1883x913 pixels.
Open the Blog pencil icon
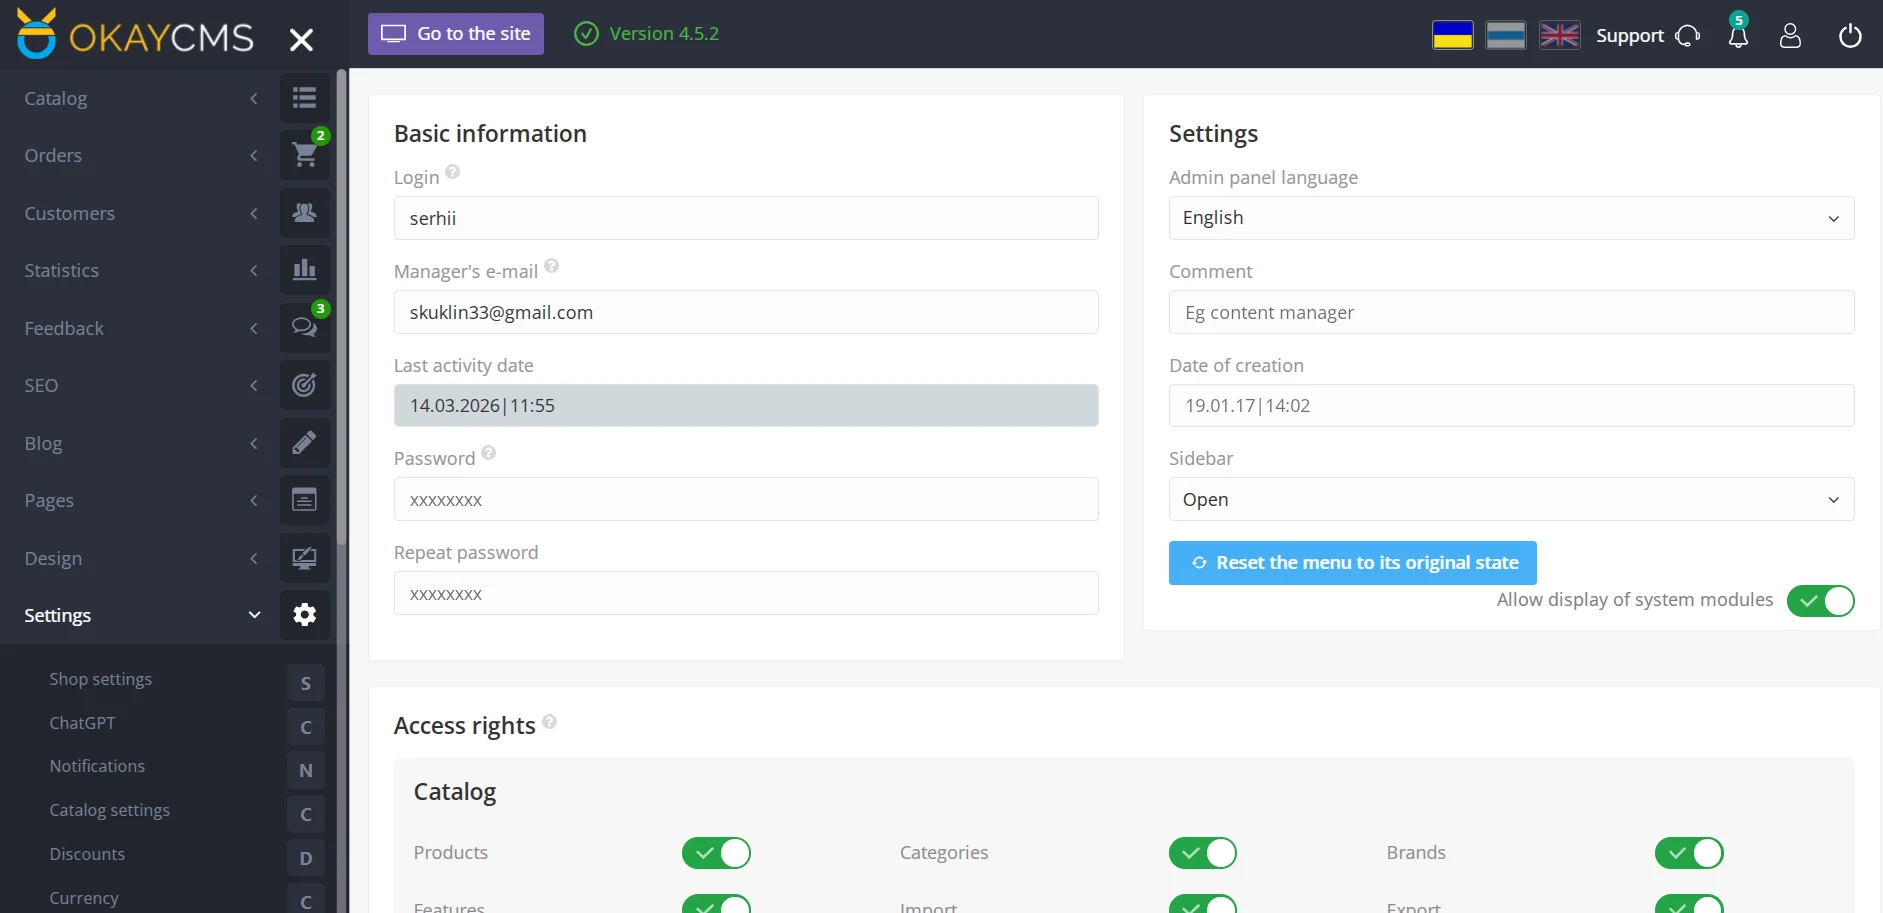click(x=304, y=443)
